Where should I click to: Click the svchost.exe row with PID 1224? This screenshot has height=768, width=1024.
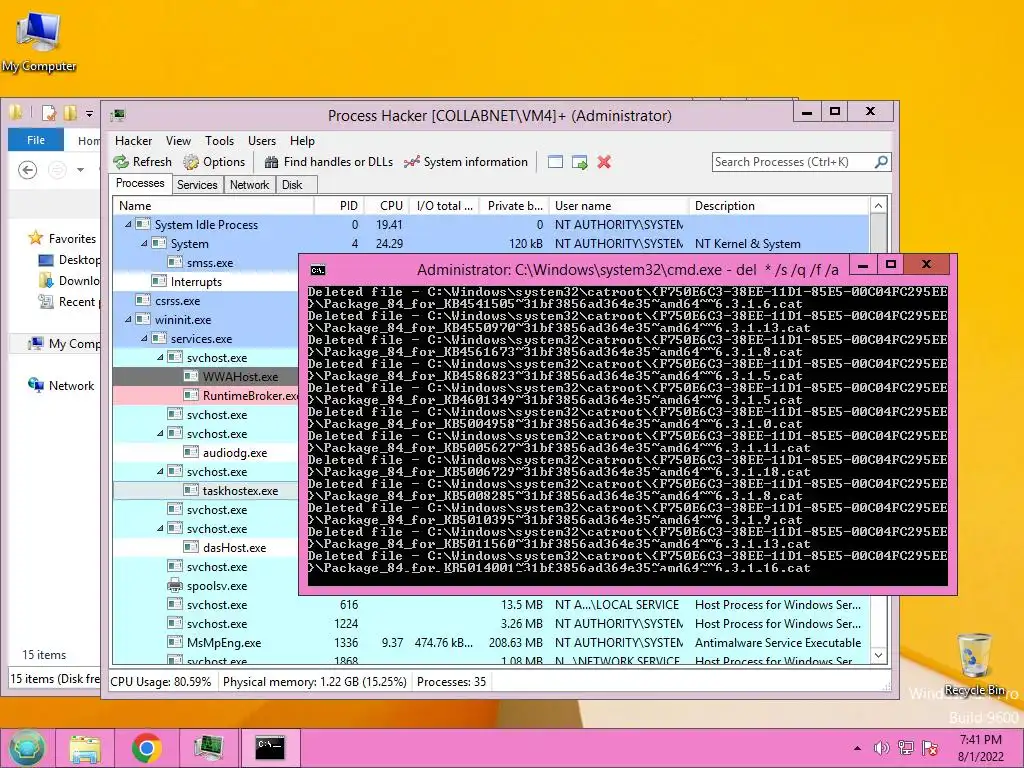pyautogui.click(x=491, y=624)
